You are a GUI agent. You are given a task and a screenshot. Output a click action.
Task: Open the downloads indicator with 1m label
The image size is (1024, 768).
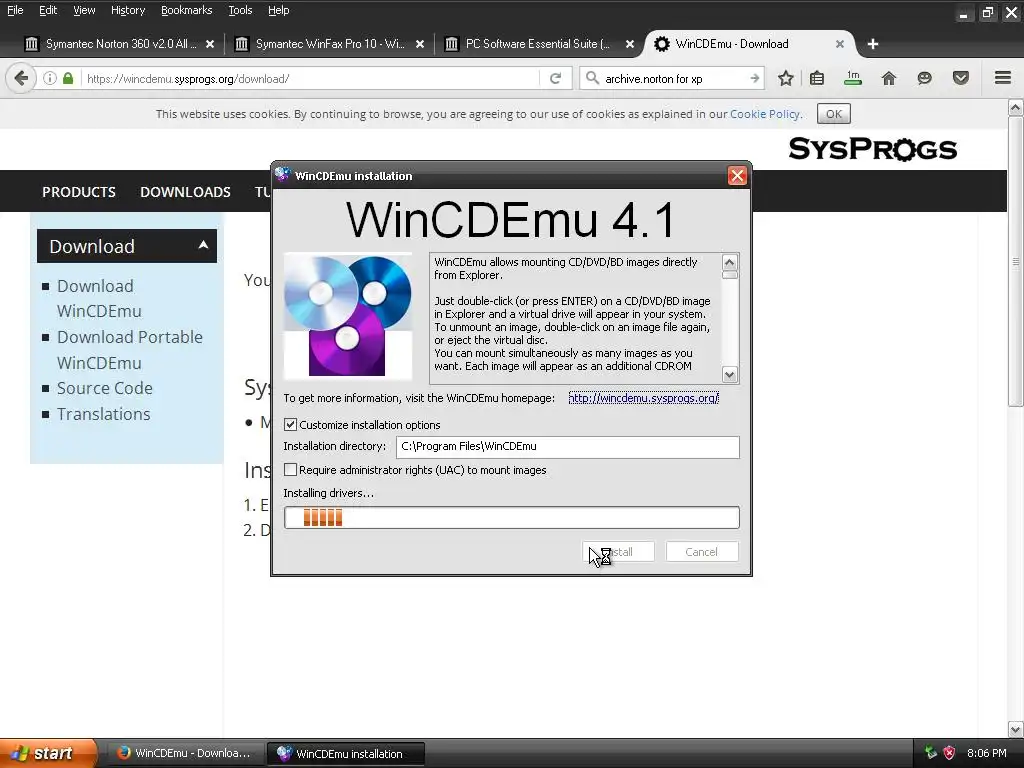[853, 78]
